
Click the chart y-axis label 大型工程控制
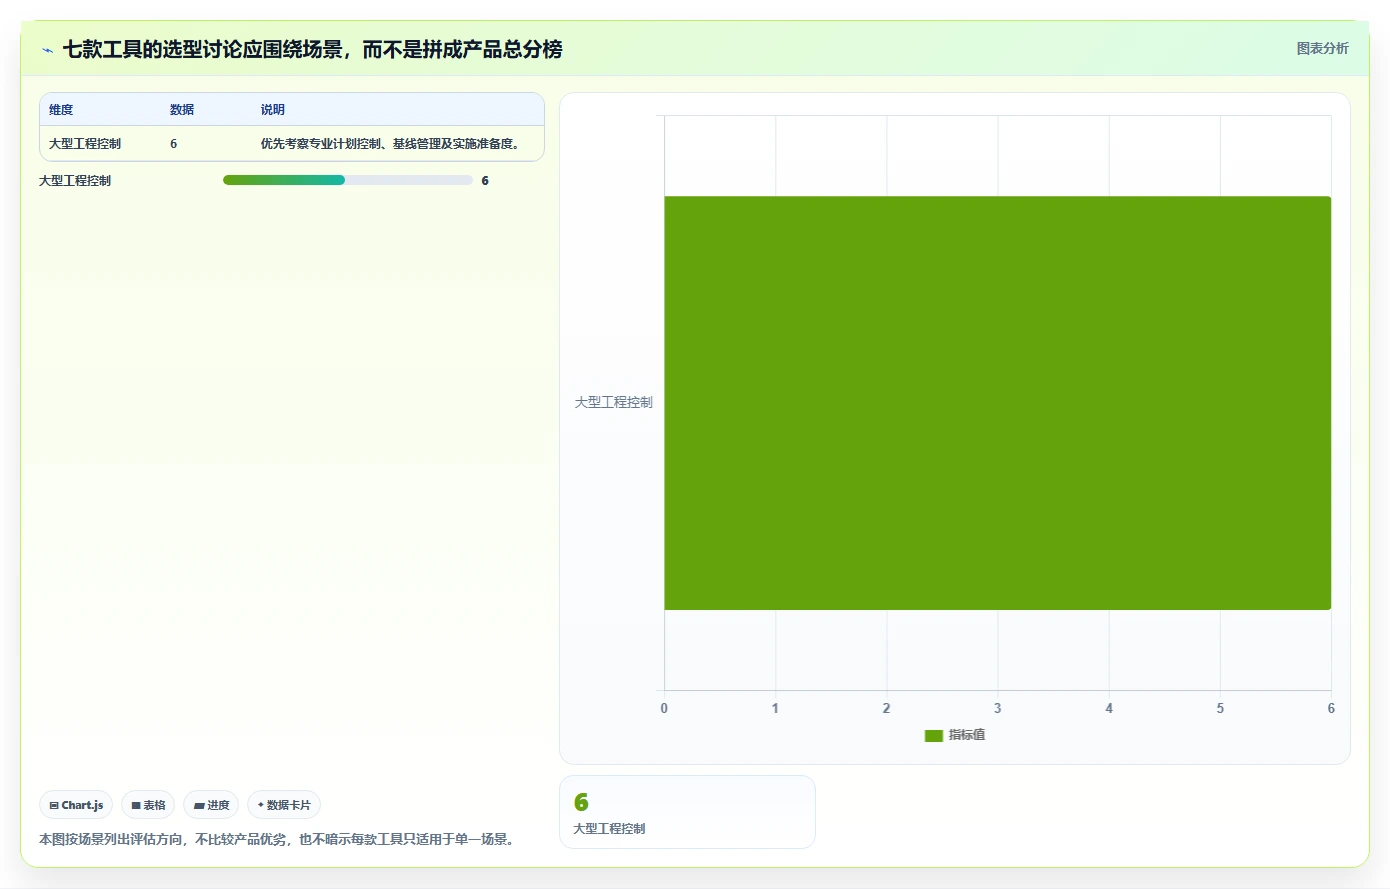613,402
